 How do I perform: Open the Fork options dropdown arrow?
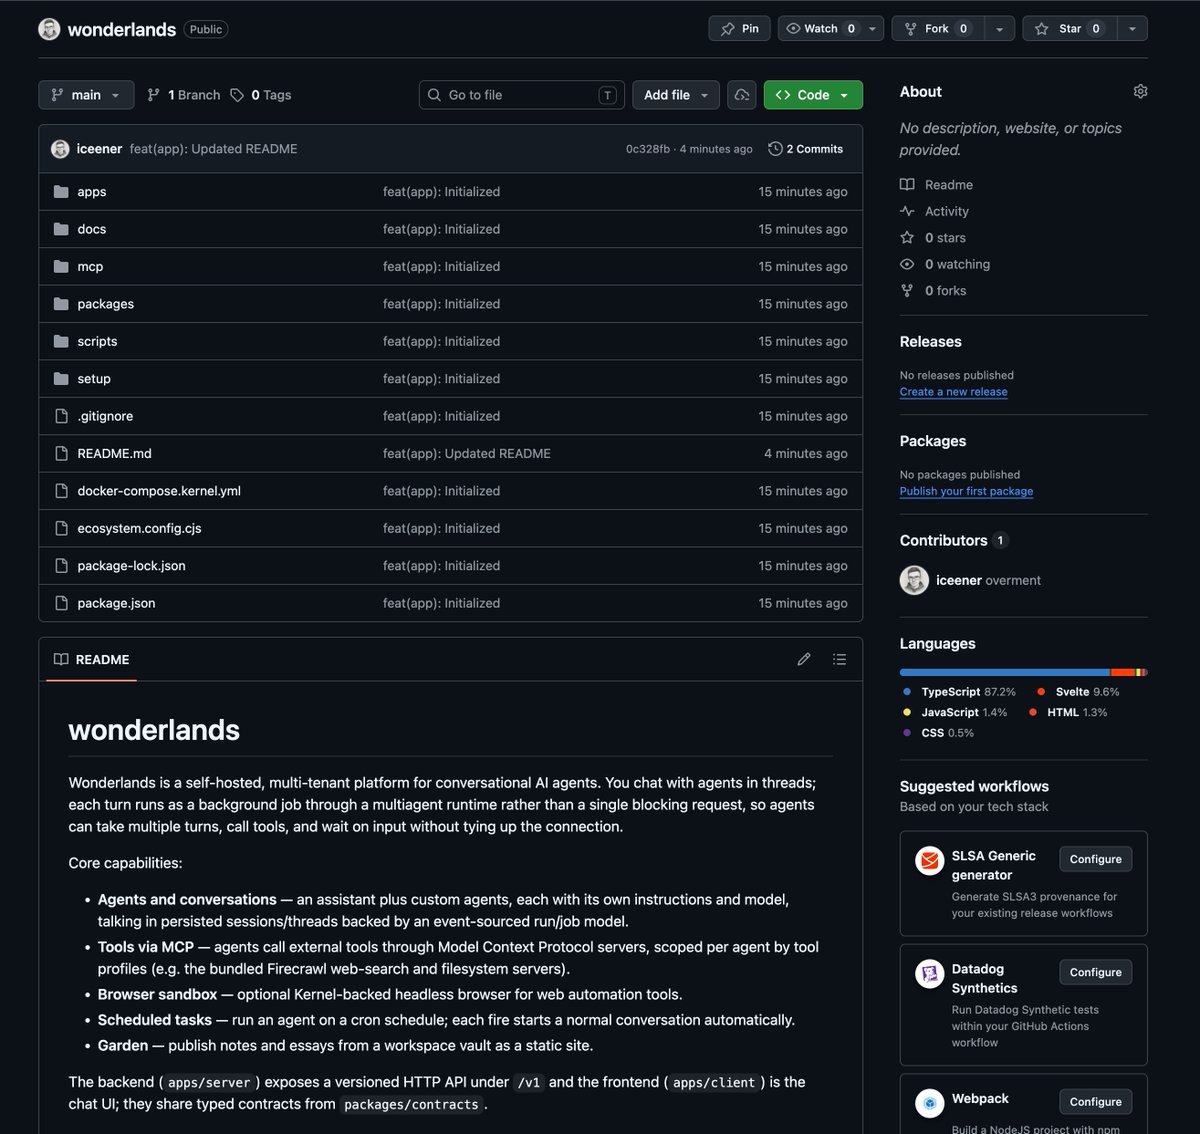999,29
